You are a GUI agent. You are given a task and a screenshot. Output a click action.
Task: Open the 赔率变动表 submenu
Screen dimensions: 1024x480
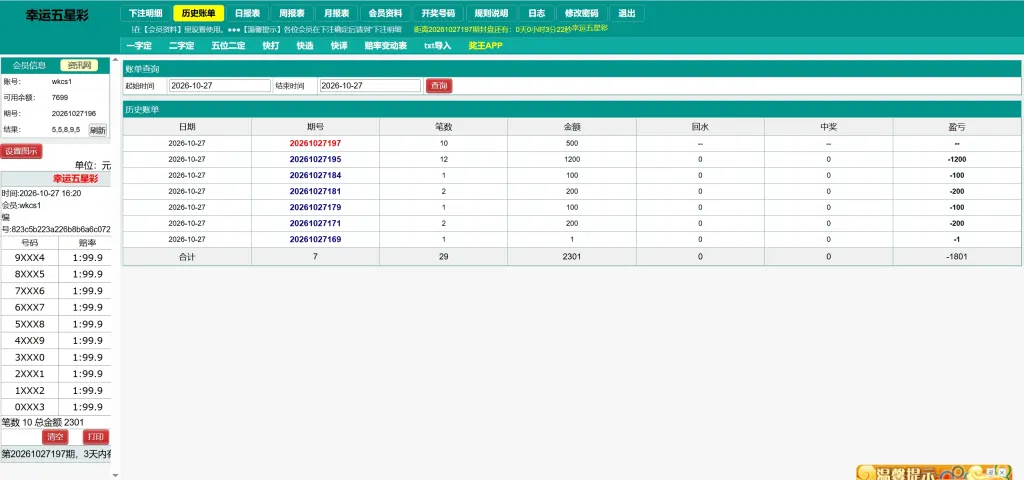click(386, 46)
